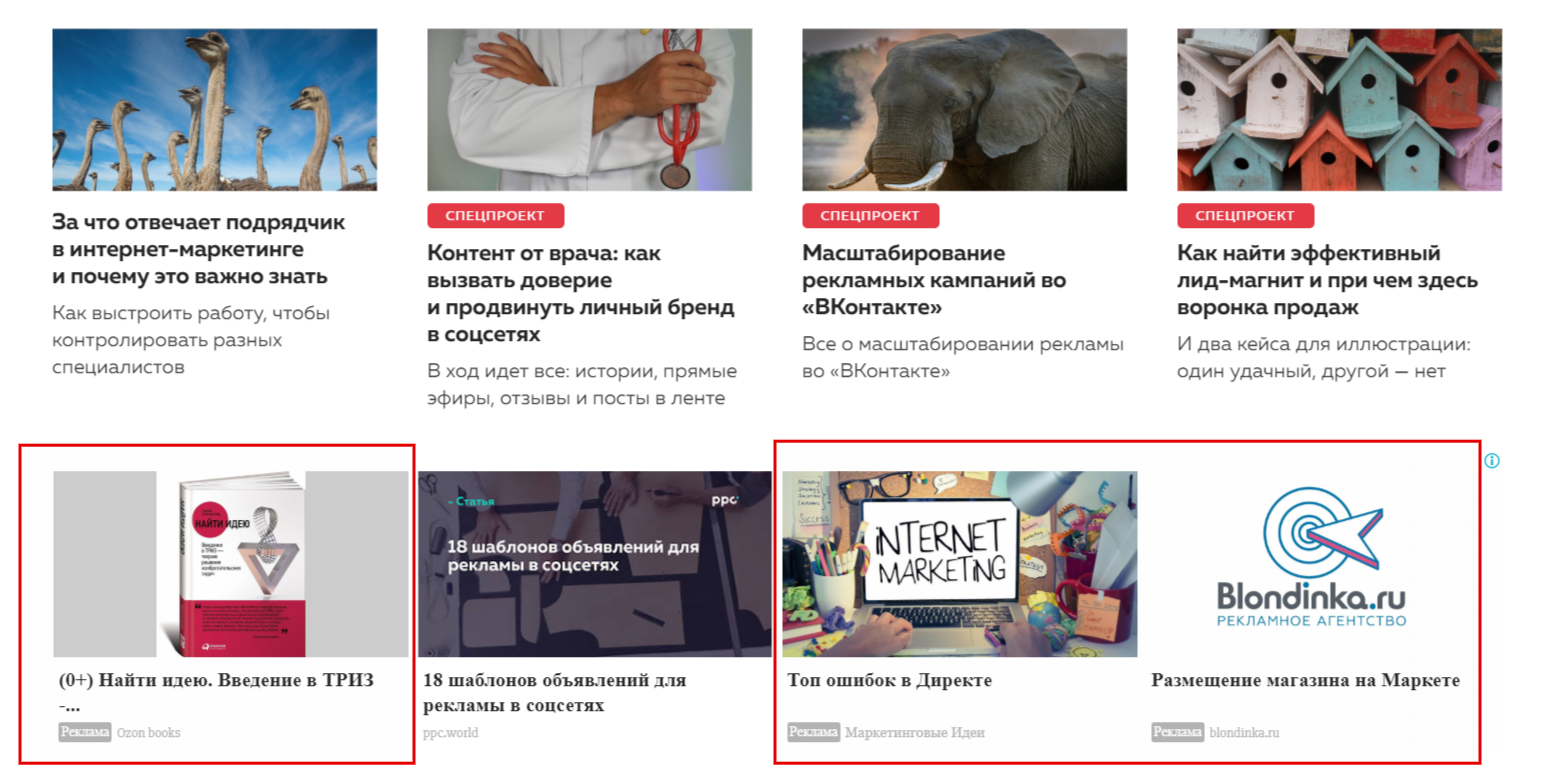Viewport: 1545px width, 781px height.
Task: Open headline Как найти эффективный лид-магнит
Action: point(1328,280)
